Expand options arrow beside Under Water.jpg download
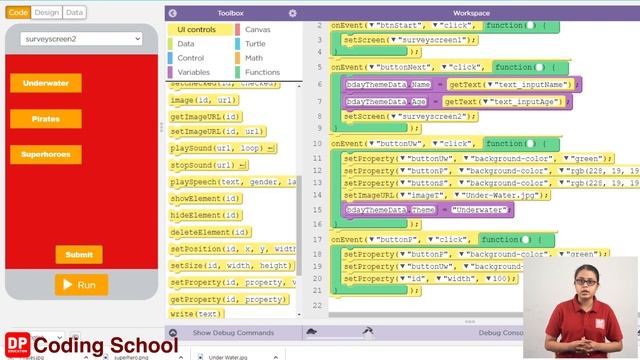The height and width of the screenshot is (360, 640). click(x=276, y=357)
